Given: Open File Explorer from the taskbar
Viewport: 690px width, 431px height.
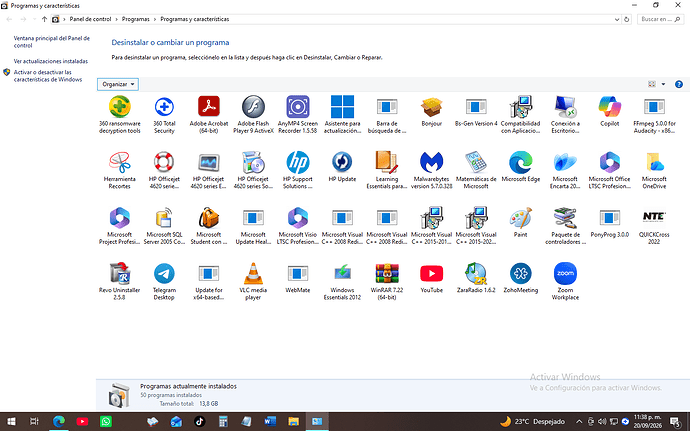Looking at the screenshot, I should (x=293, y=422).
